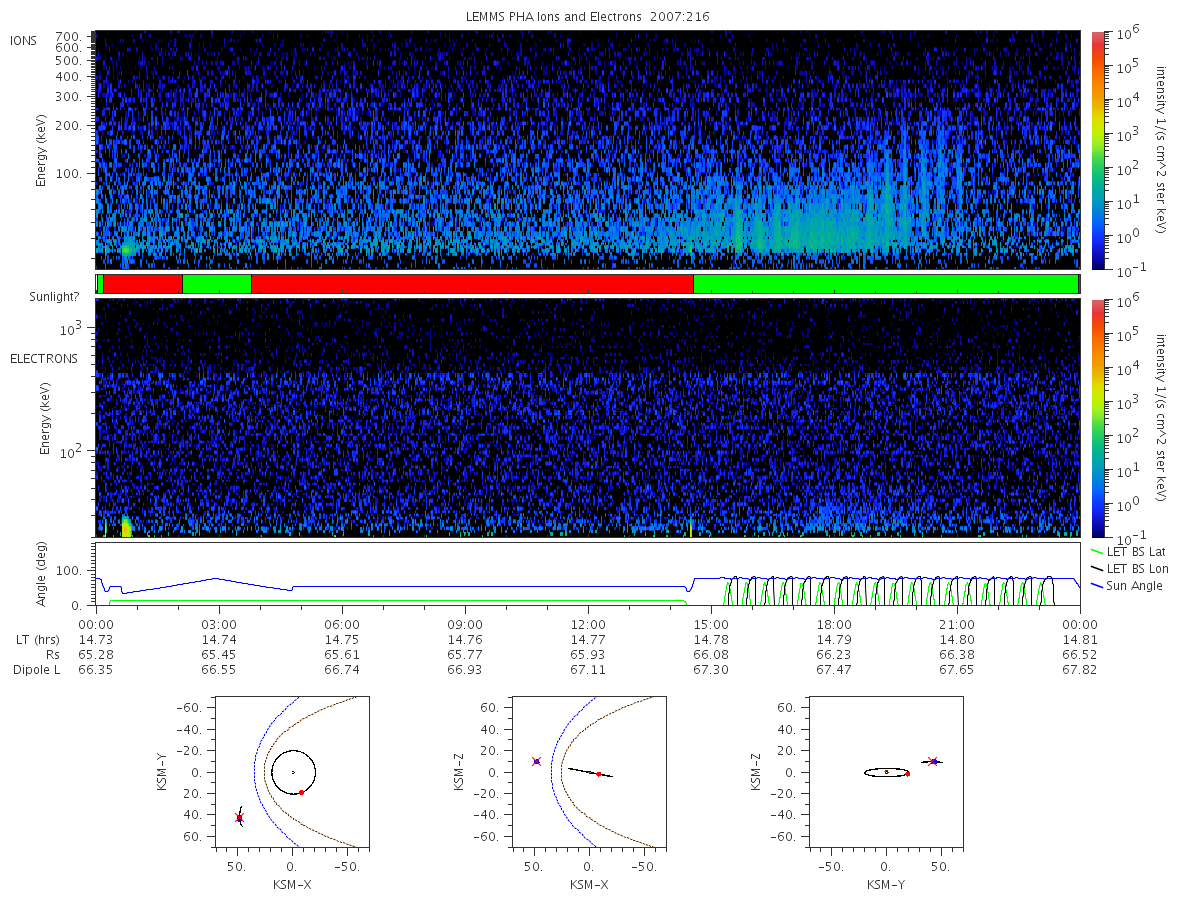1200x900 pixels.
Task: Click the bright green burst in ions spectrogram
Action: 126,252
